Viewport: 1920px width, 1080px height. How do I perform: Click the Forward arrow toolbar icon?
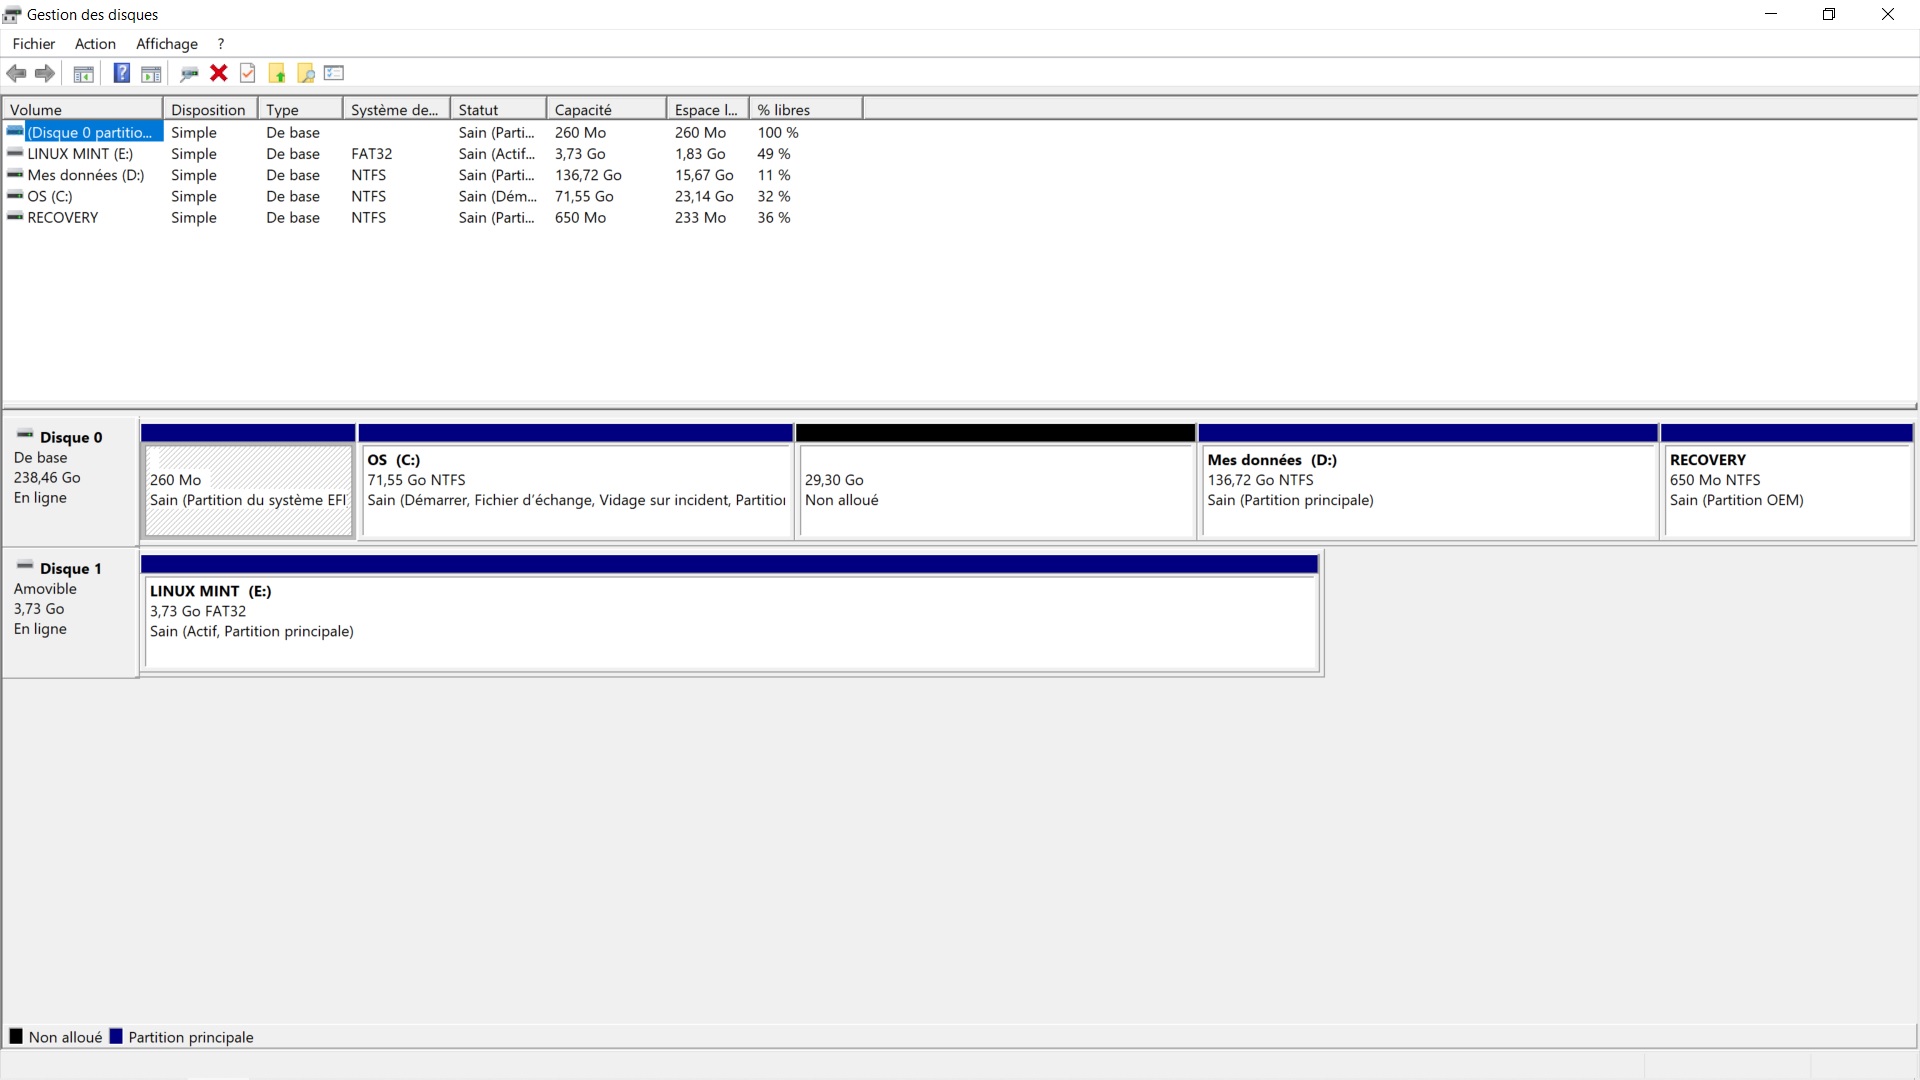[x=45, y=73]
